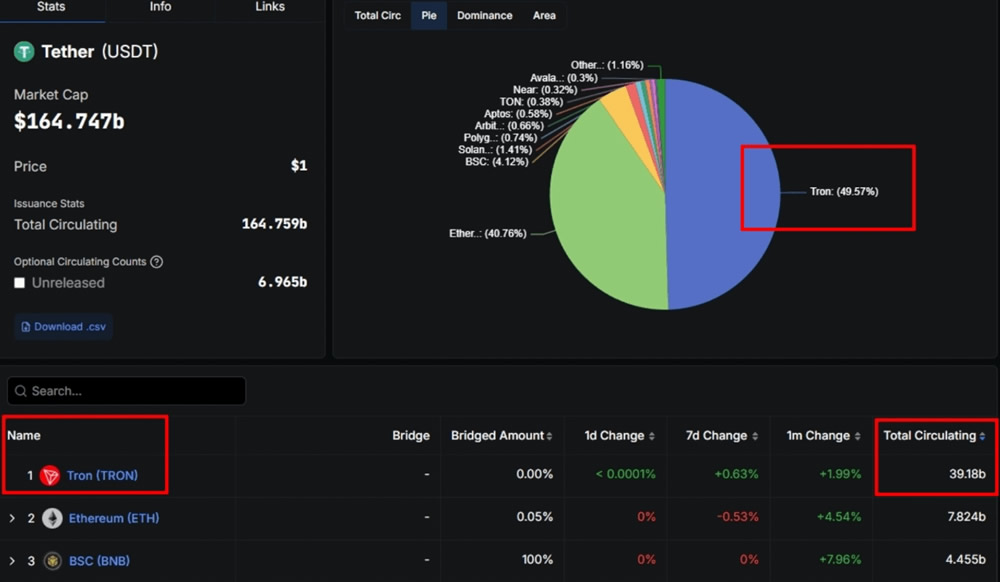Focus the Search input field
The height and width of the screenshot is (582, 1000).
pos(126,391)
